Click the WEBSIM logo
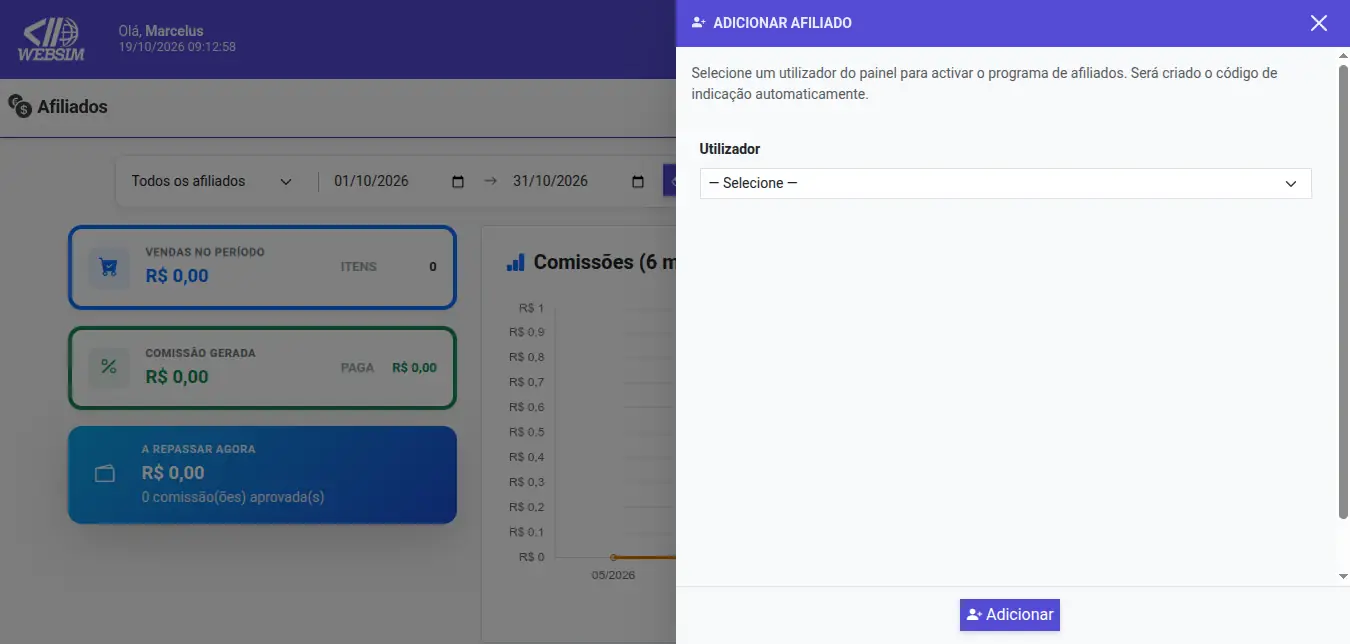Image resolution: width=1350 pixels, height=644 pixels. tap(52, 40)
